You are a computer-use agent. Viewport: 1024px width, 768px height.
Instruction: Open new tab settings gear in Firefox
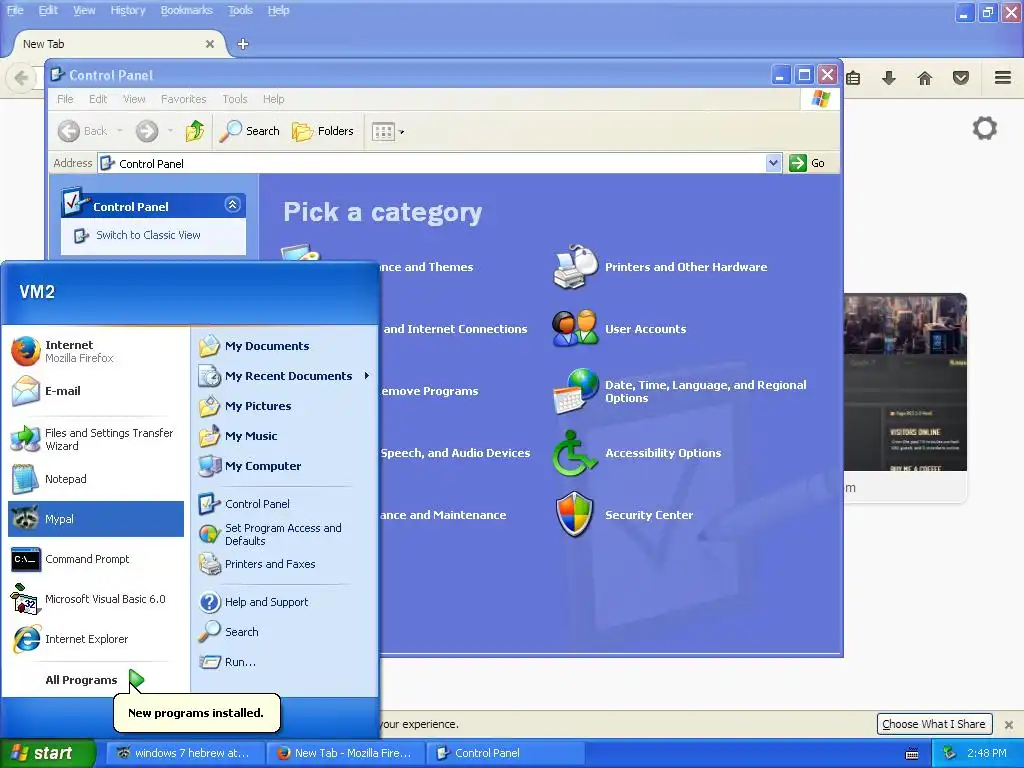(x=985, y=128)
